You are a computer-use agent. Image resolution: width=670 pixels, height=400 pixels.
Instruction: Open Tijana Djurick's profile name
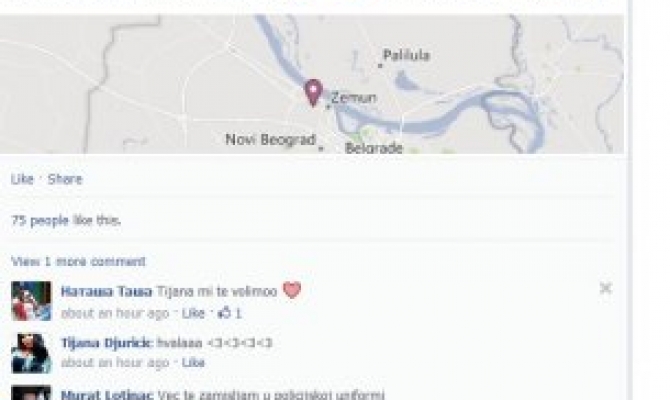106,343
